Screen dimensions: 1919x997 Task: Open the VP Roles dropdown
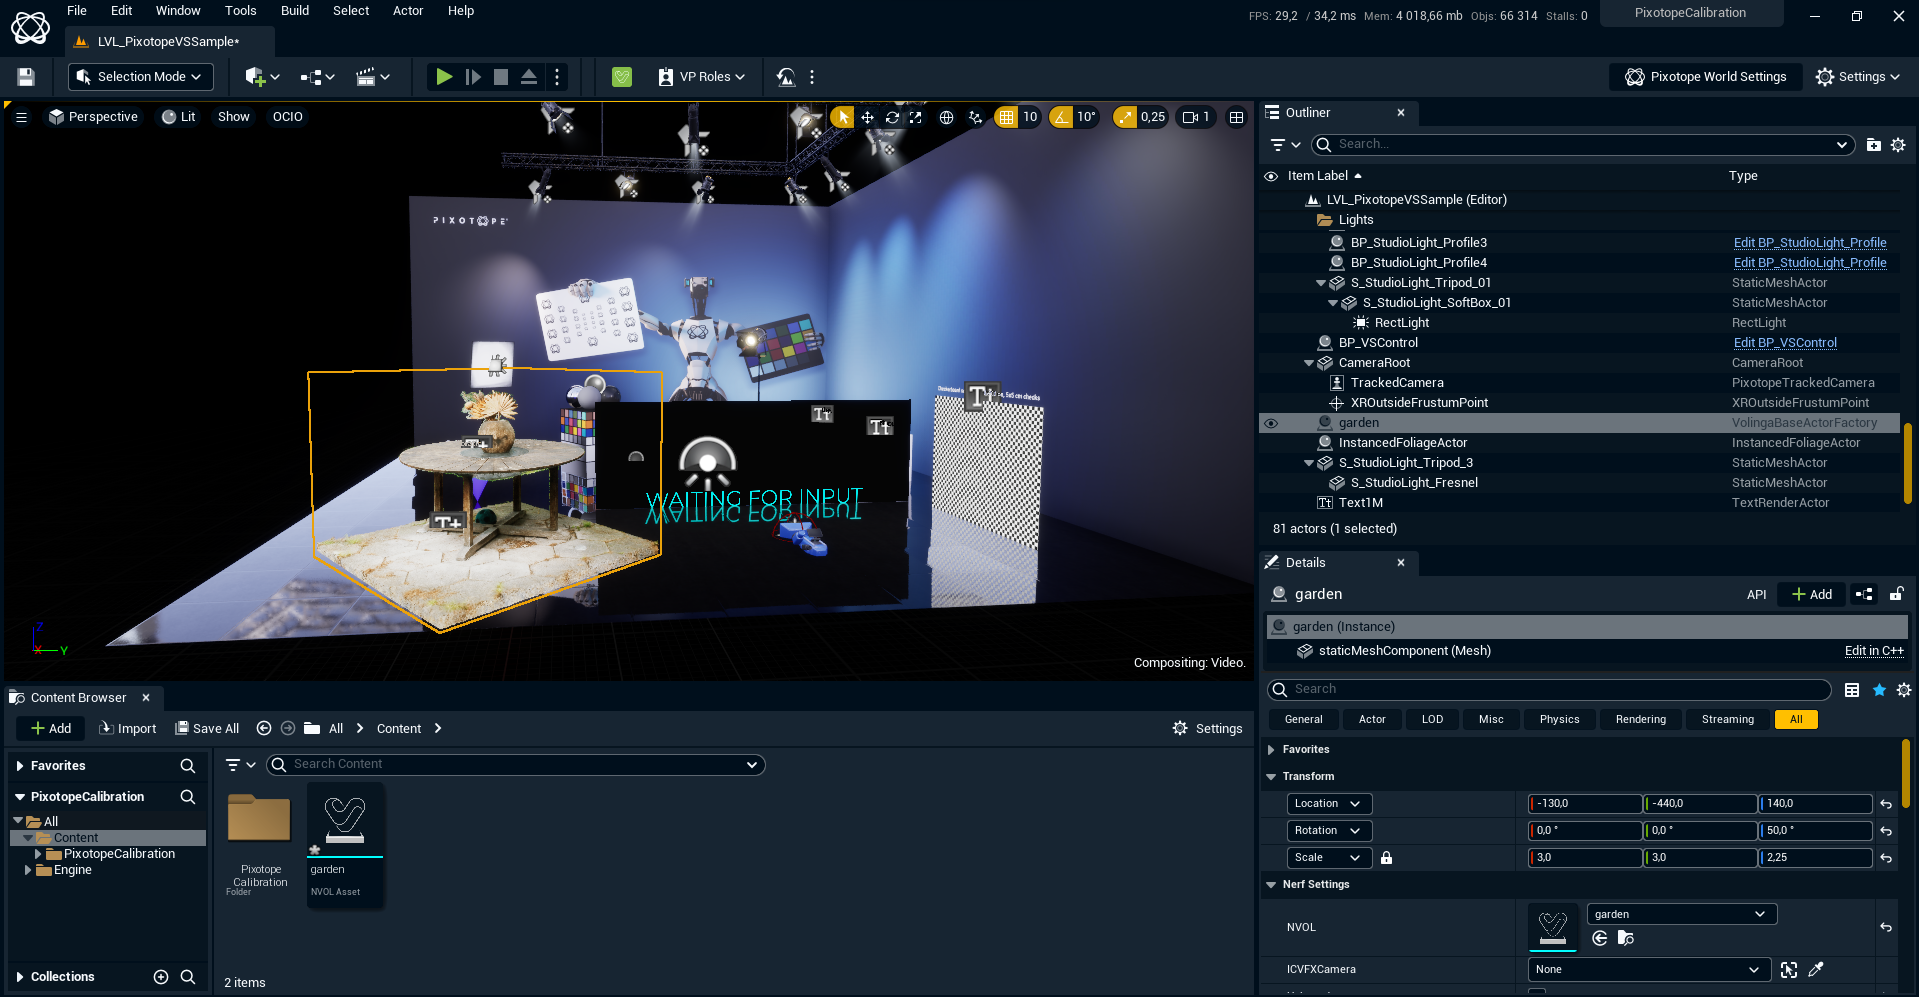pyautogui.click(x=702, y=77)
